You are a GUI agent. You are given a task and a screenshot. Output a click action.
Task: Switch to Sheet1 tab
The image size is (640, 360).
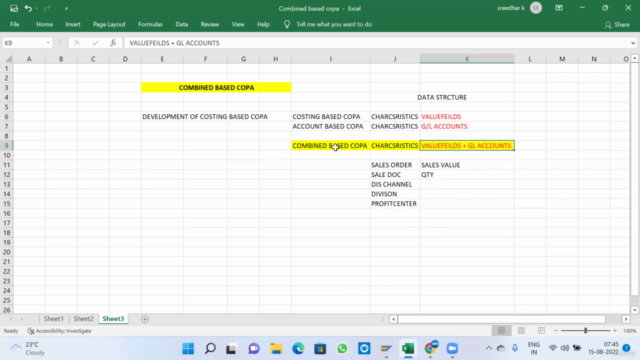point(53,319)
